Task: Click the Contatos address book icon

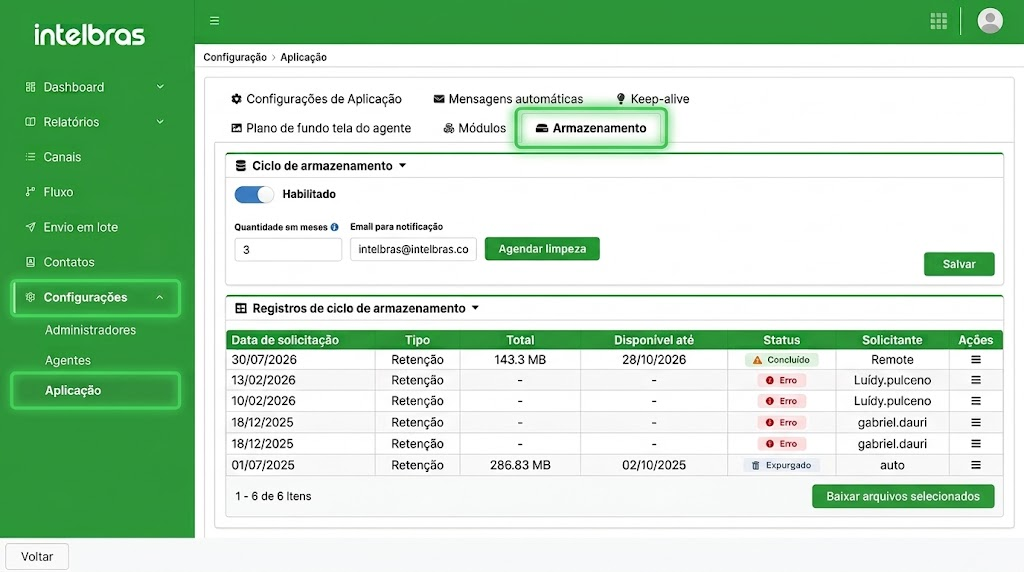Action: [x=30, y=262]
